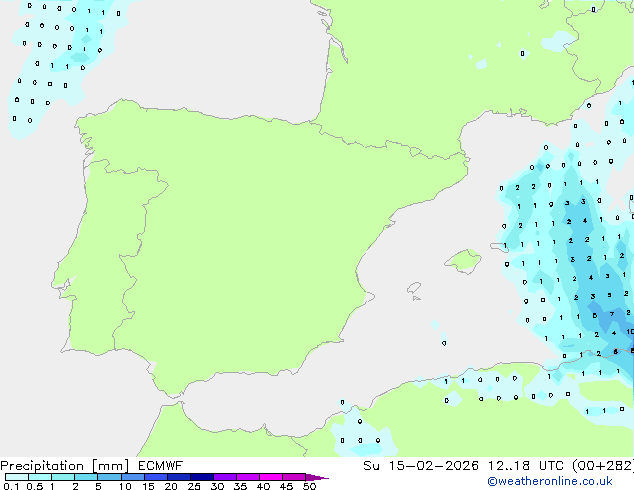This screenshot has height=490, width=634.
Task: Click the legend tick label '0.1'
Action: pos(11,486)
